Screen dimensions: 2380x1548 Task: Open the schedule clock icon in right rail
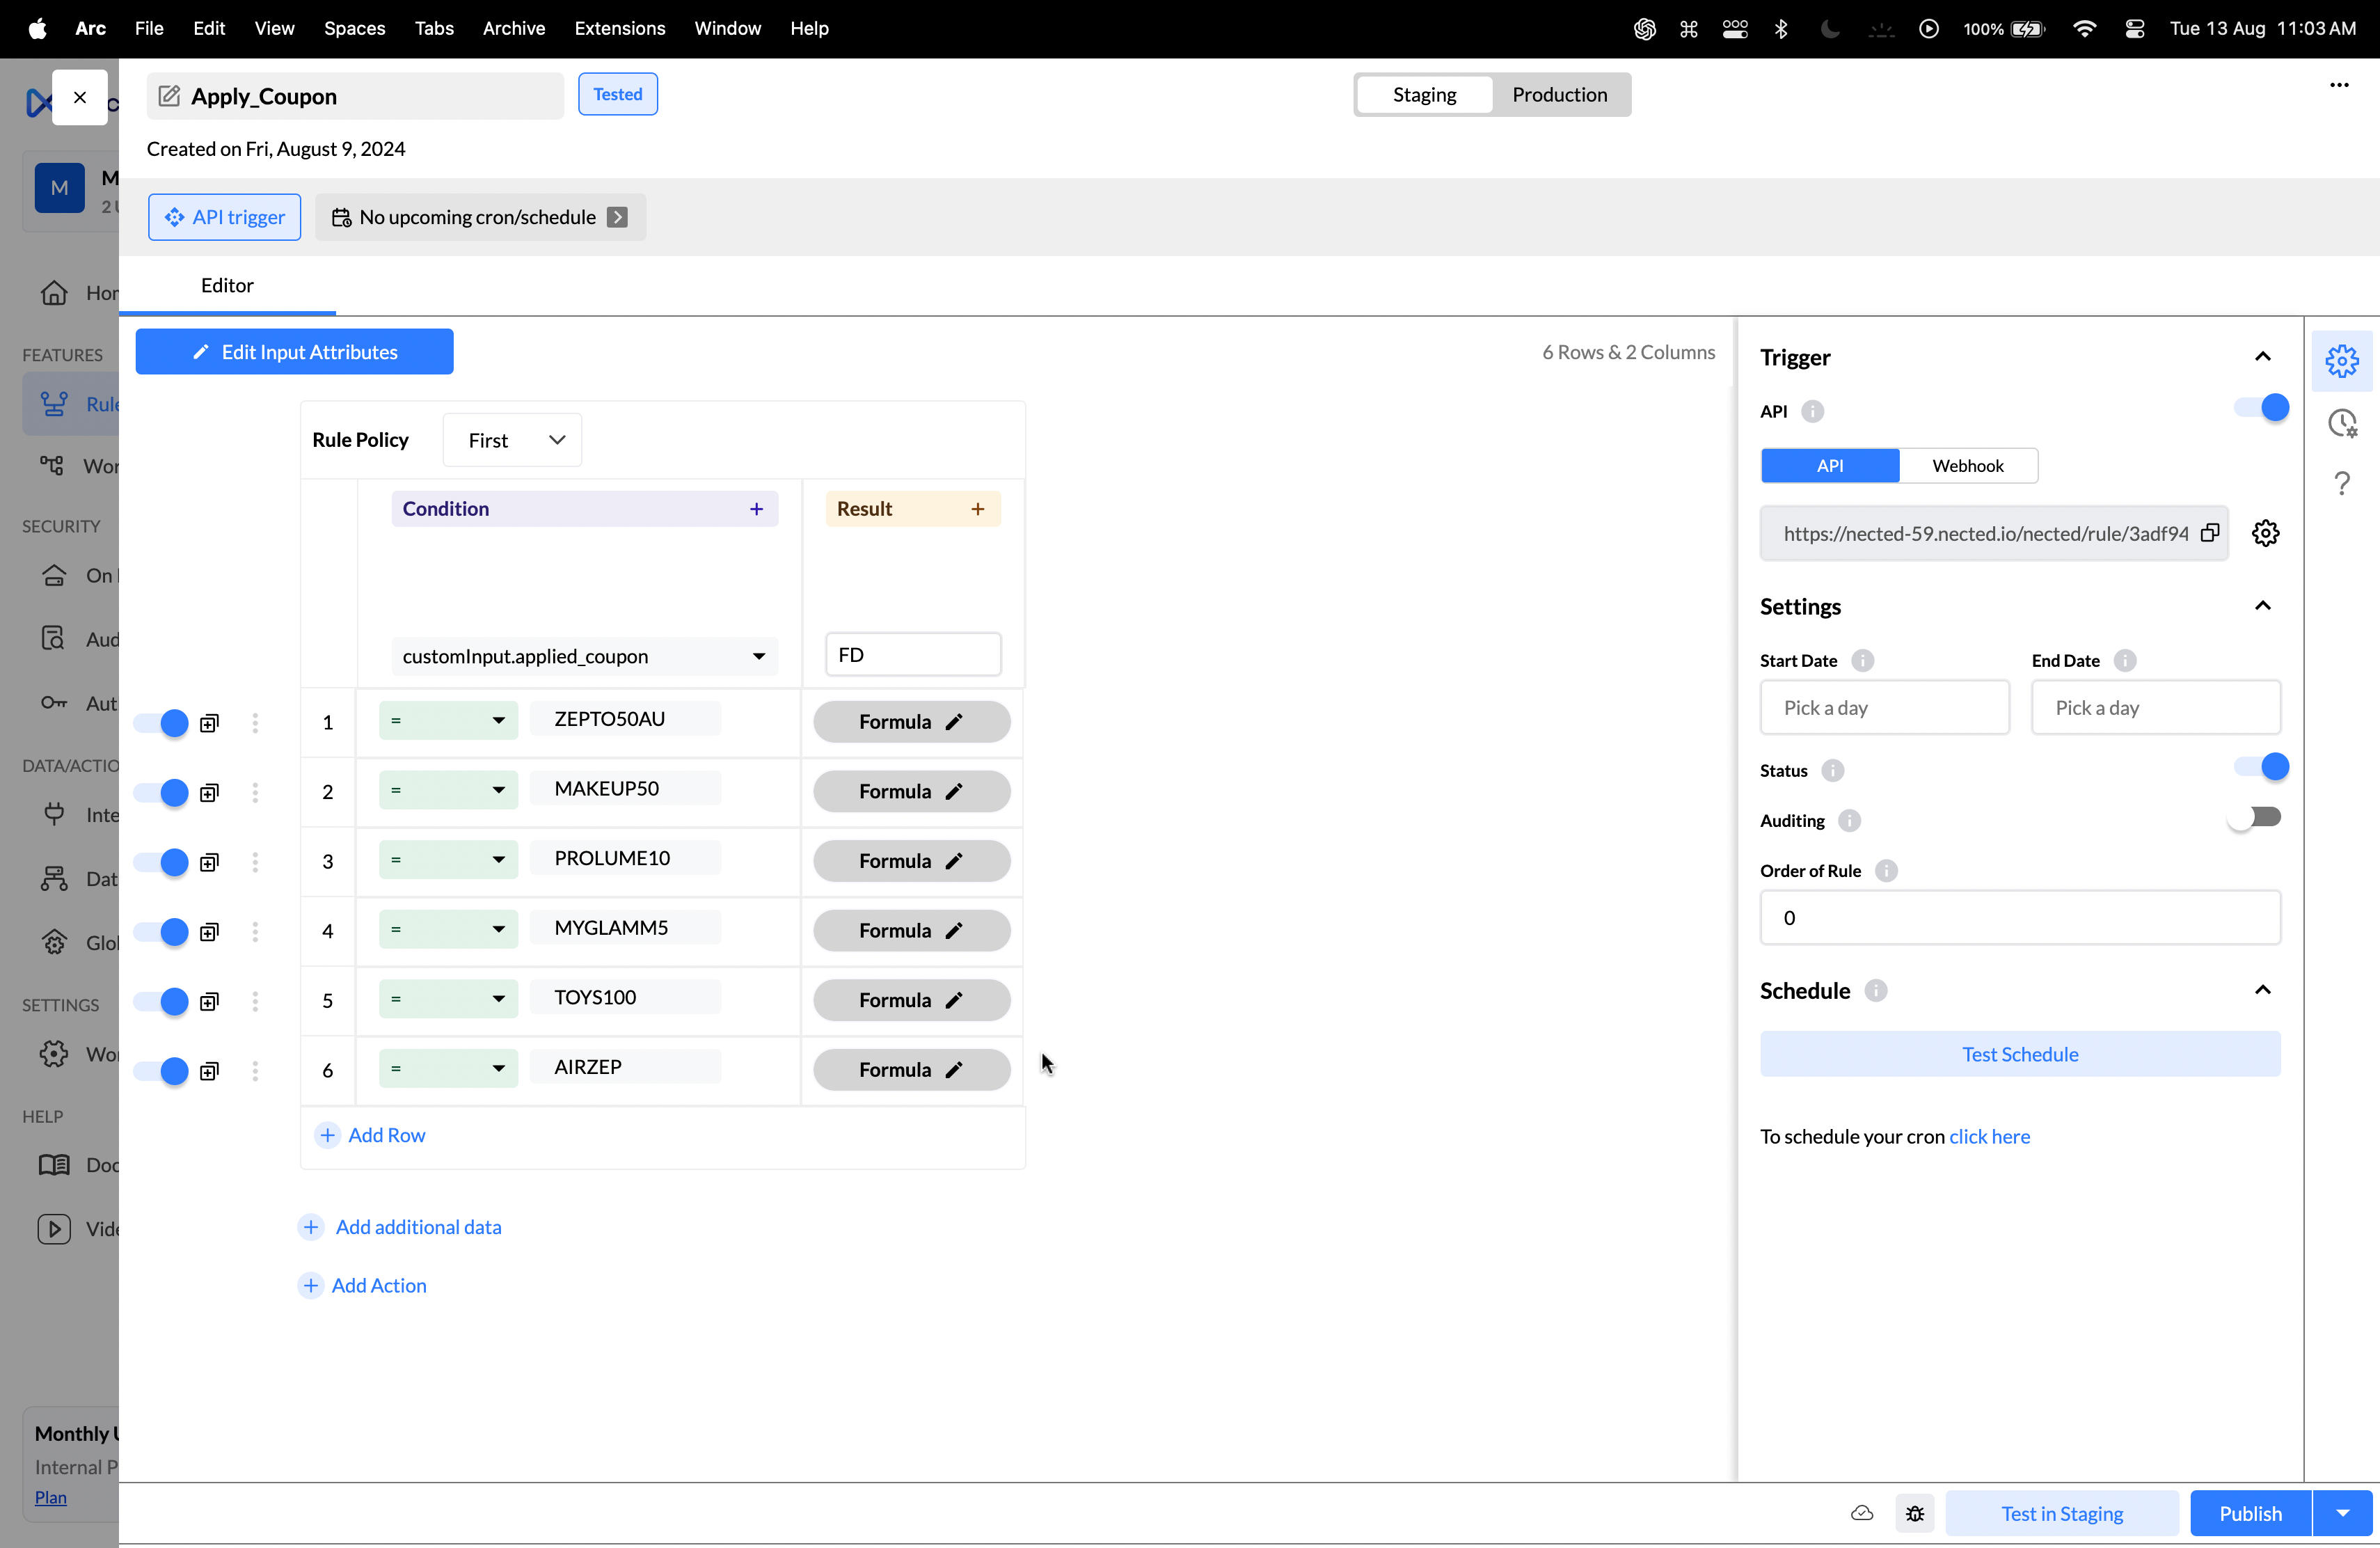[x=2341, y=423]
